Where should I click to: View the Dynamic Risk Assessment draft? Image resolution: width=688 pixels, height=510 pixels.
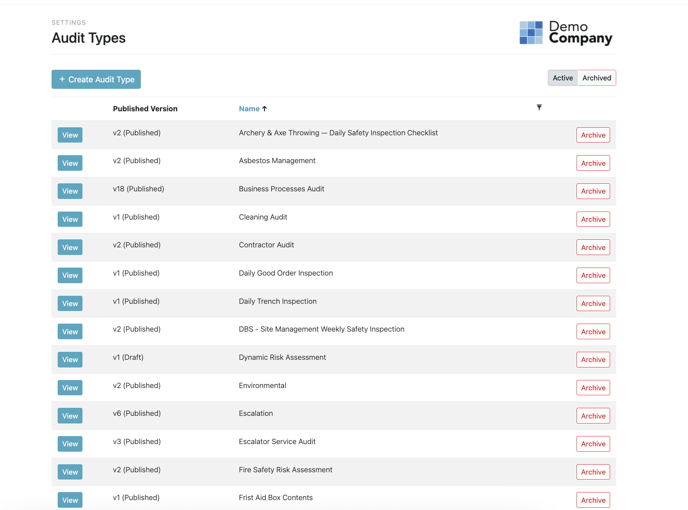[70, 359]
